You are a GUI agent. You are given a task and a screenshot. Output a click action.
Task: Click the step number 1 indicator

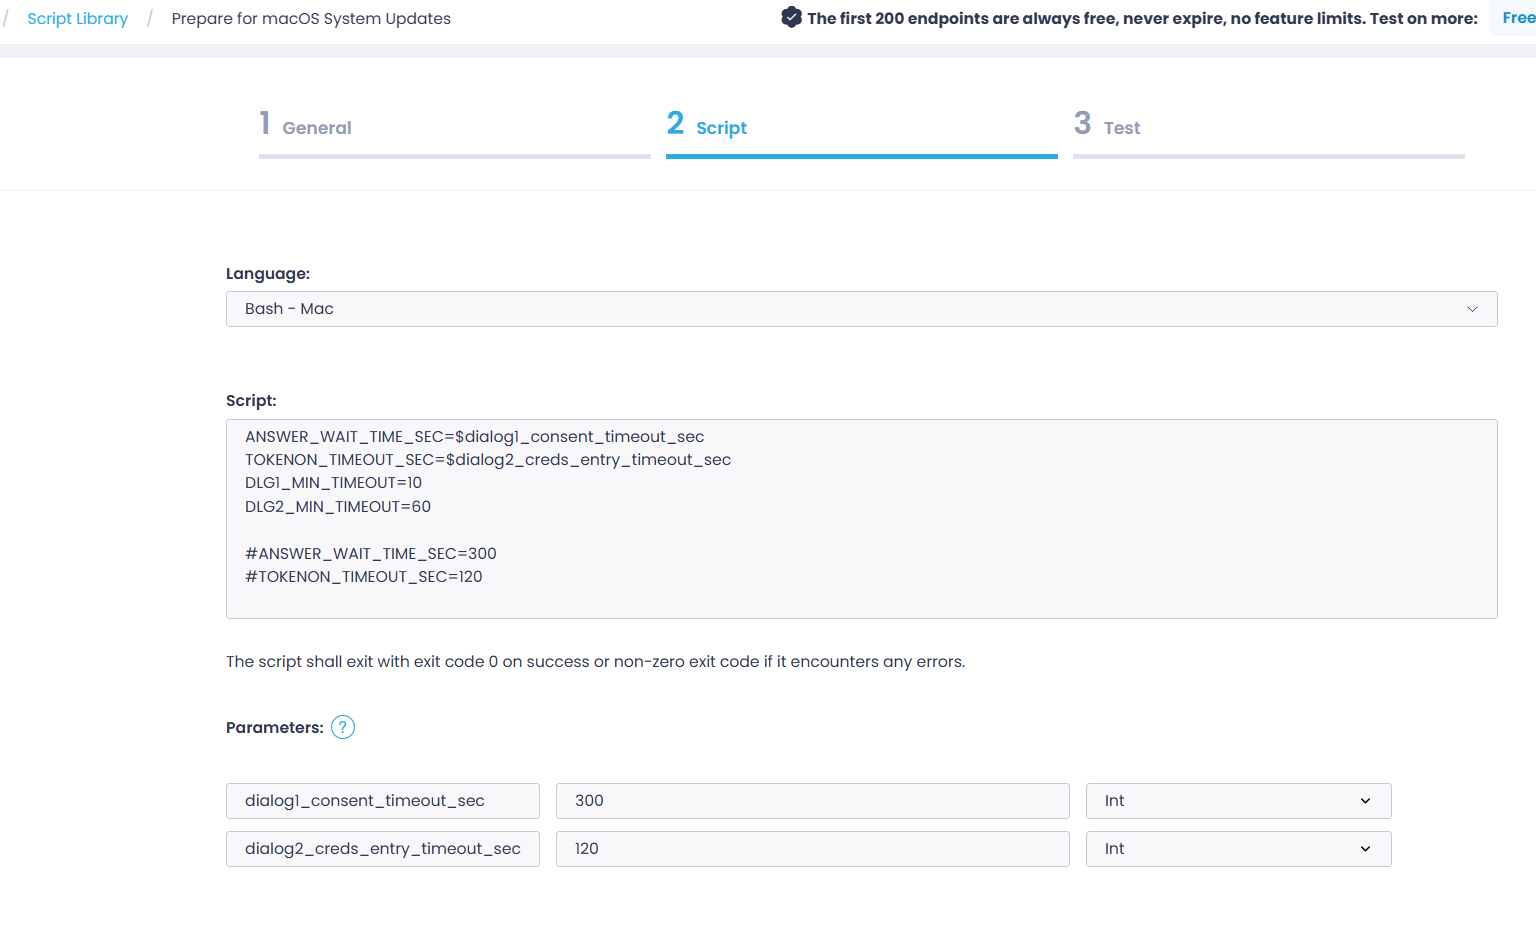point(264,122)
